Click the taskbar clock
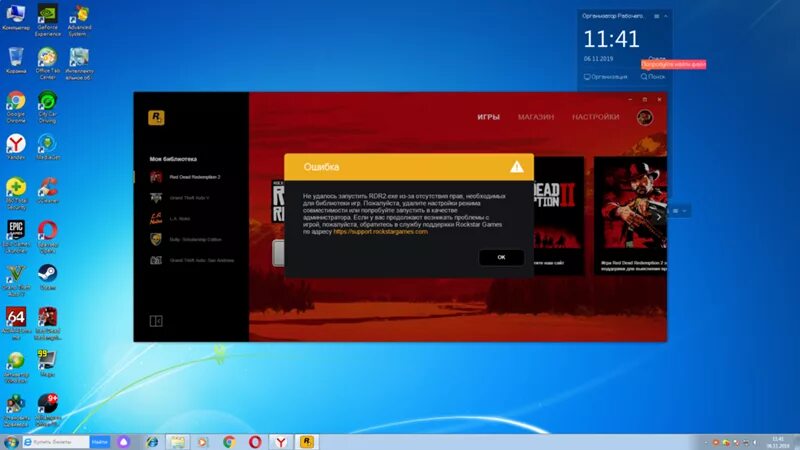The image size is (800, 450). click(x=778, y=442)
